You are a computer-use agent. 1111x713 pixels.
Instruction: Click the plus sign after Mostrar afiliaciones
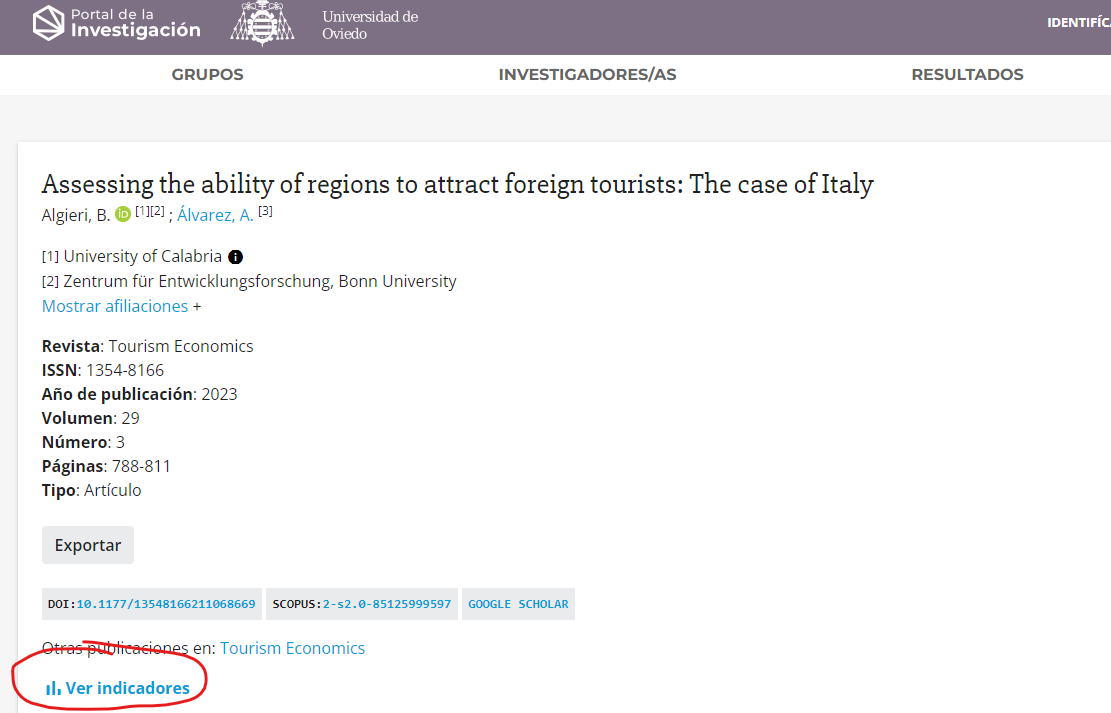coord(197,306)
